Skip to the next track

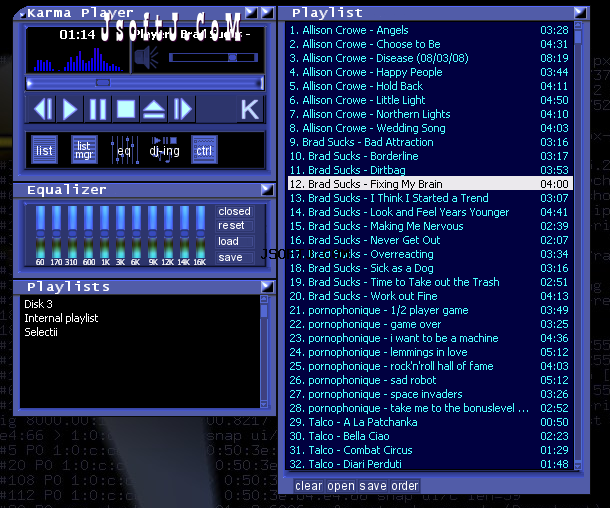pos(182,109)
